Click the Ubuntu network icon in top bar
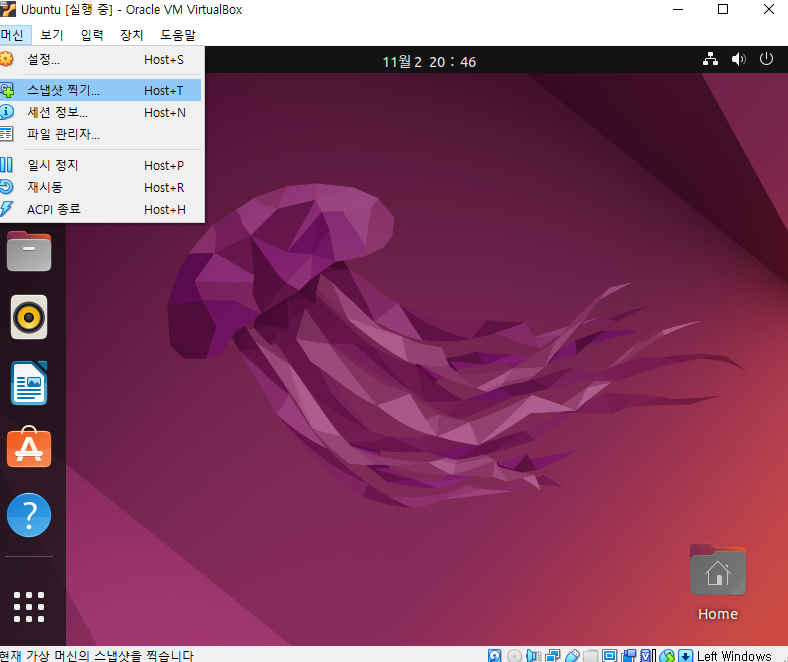The height and width of the screenshot is (662, 788). pyautogui.click(x=710, y=59)
